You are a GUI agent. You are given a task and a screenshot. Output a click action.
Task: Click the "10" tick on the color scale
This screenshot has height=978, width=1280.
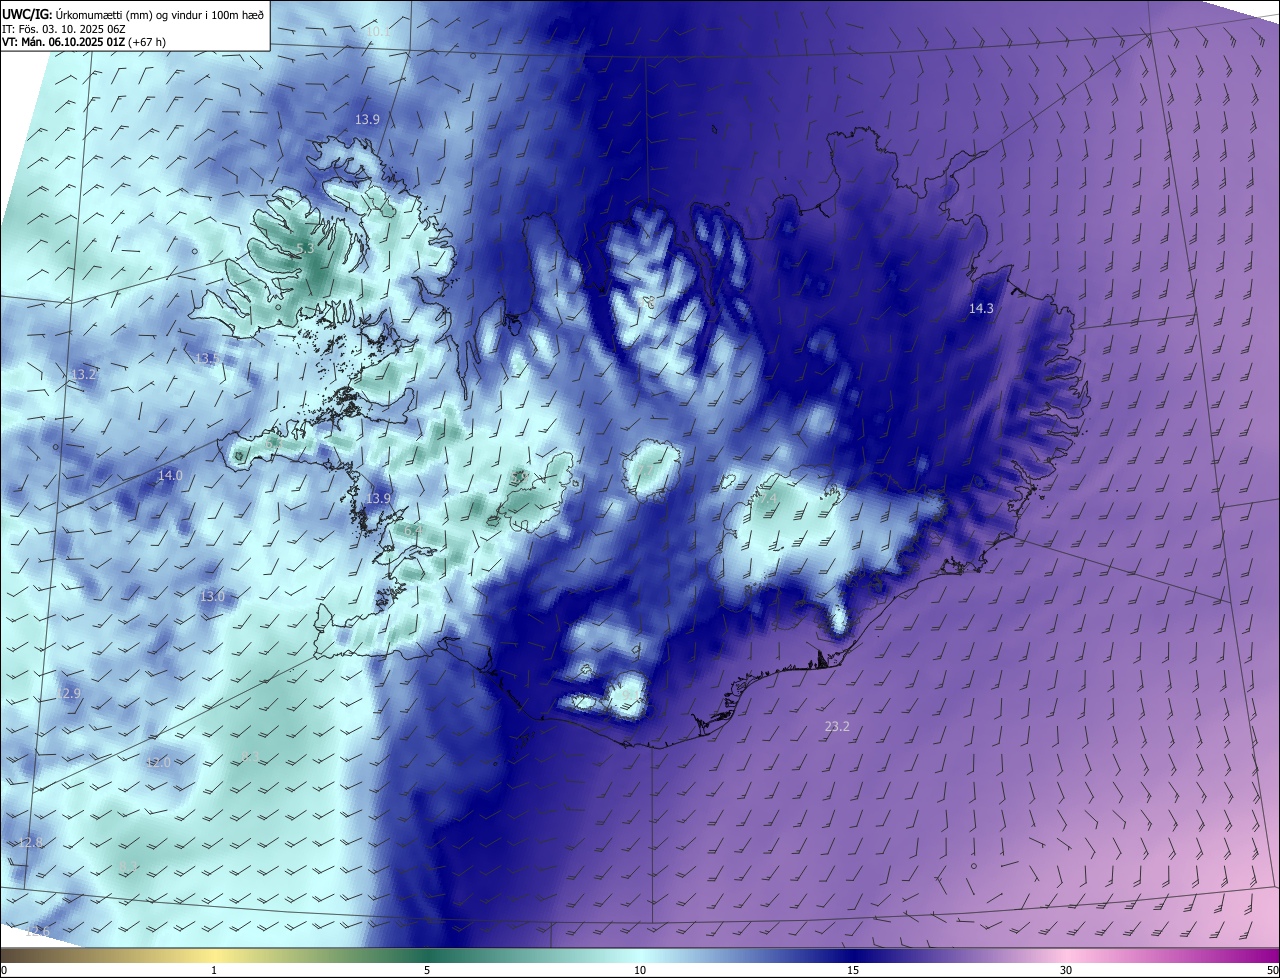(640, 970)
